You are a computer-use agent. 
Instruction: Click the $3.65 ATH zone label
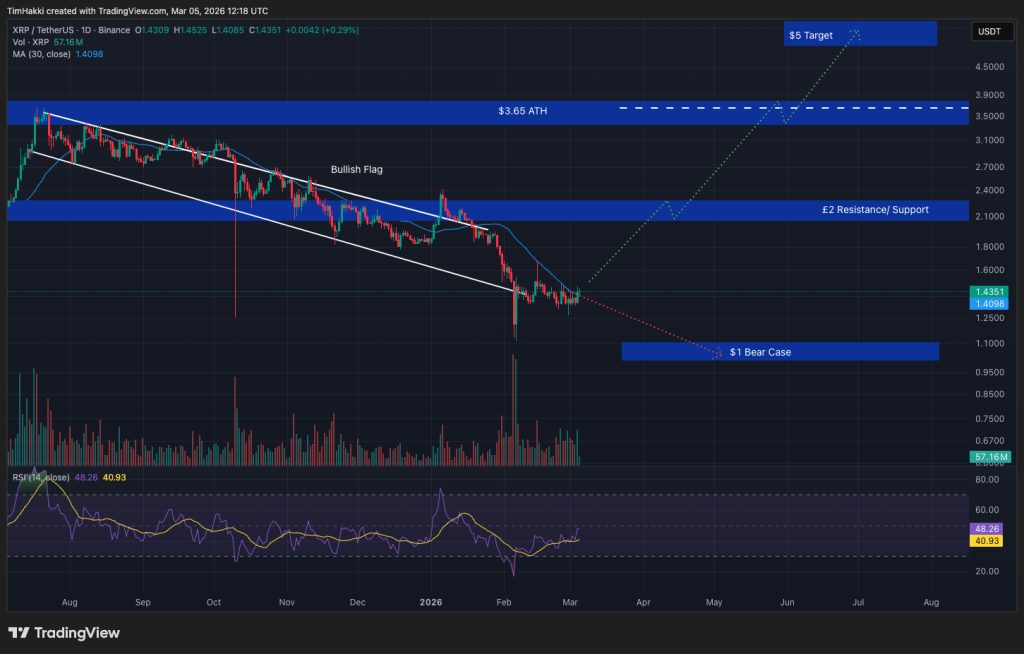pos(522,111)
